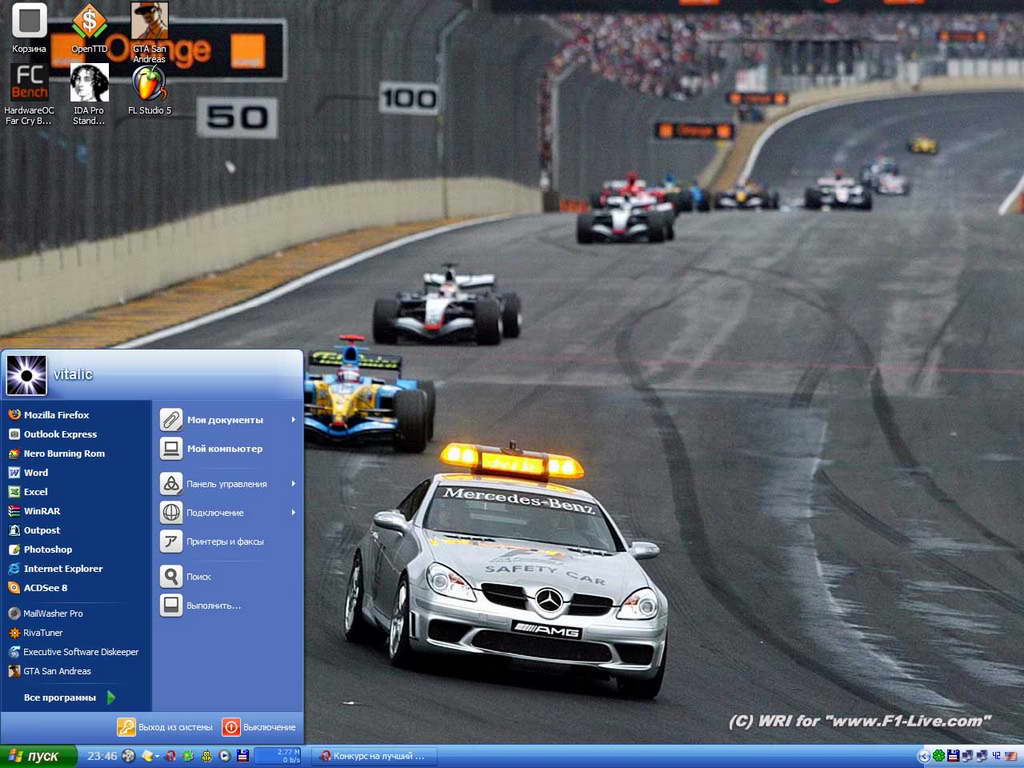Screen dimensions: 1024x768
Task: Open the green flower ICQ tray icon
Action: coord(938,756)
